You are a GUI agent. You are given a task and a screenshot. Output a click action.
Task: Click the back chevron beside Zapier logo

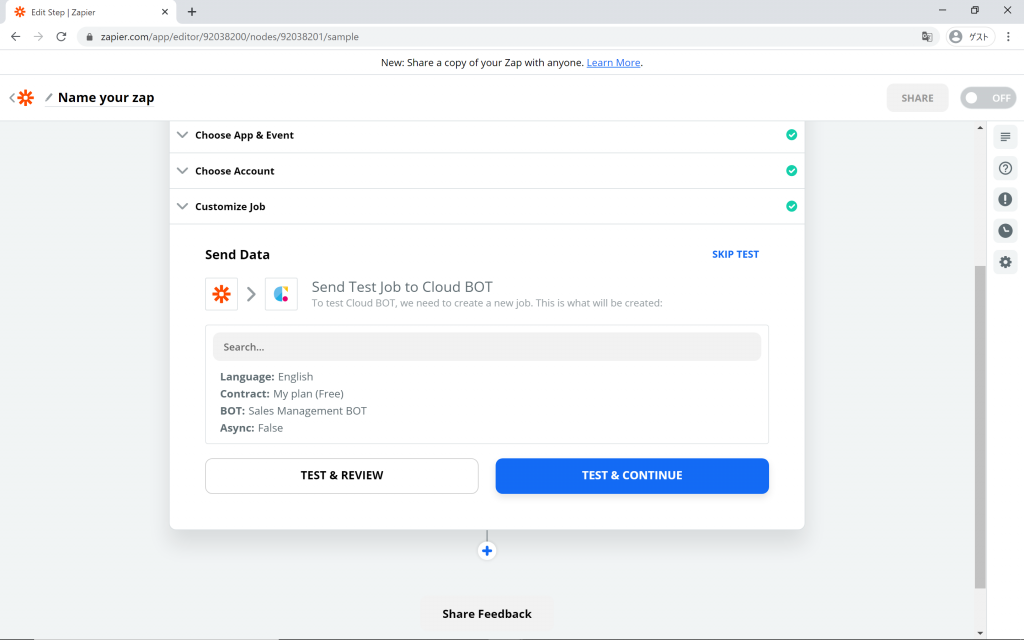pyautogui.click(x=12, y=98)
